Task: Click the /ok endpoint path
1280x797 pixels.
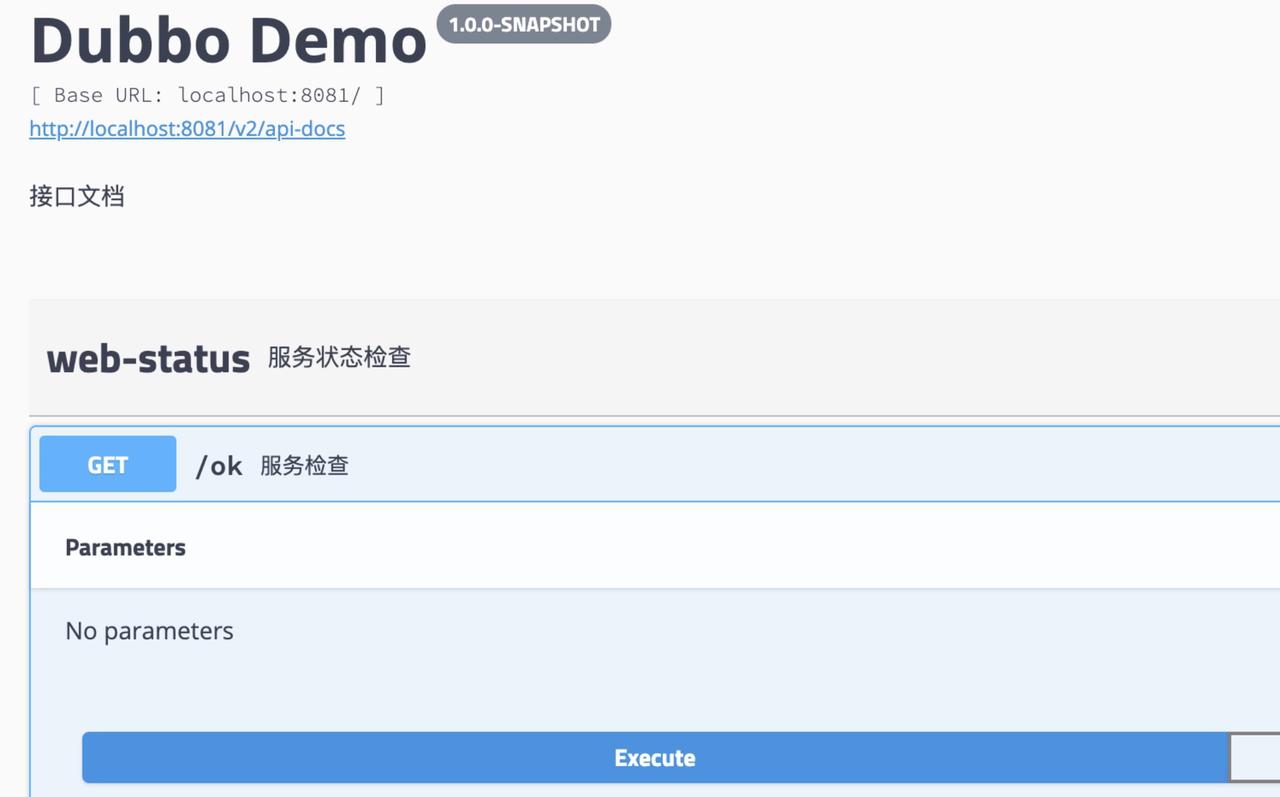Action: pos(219,466)
